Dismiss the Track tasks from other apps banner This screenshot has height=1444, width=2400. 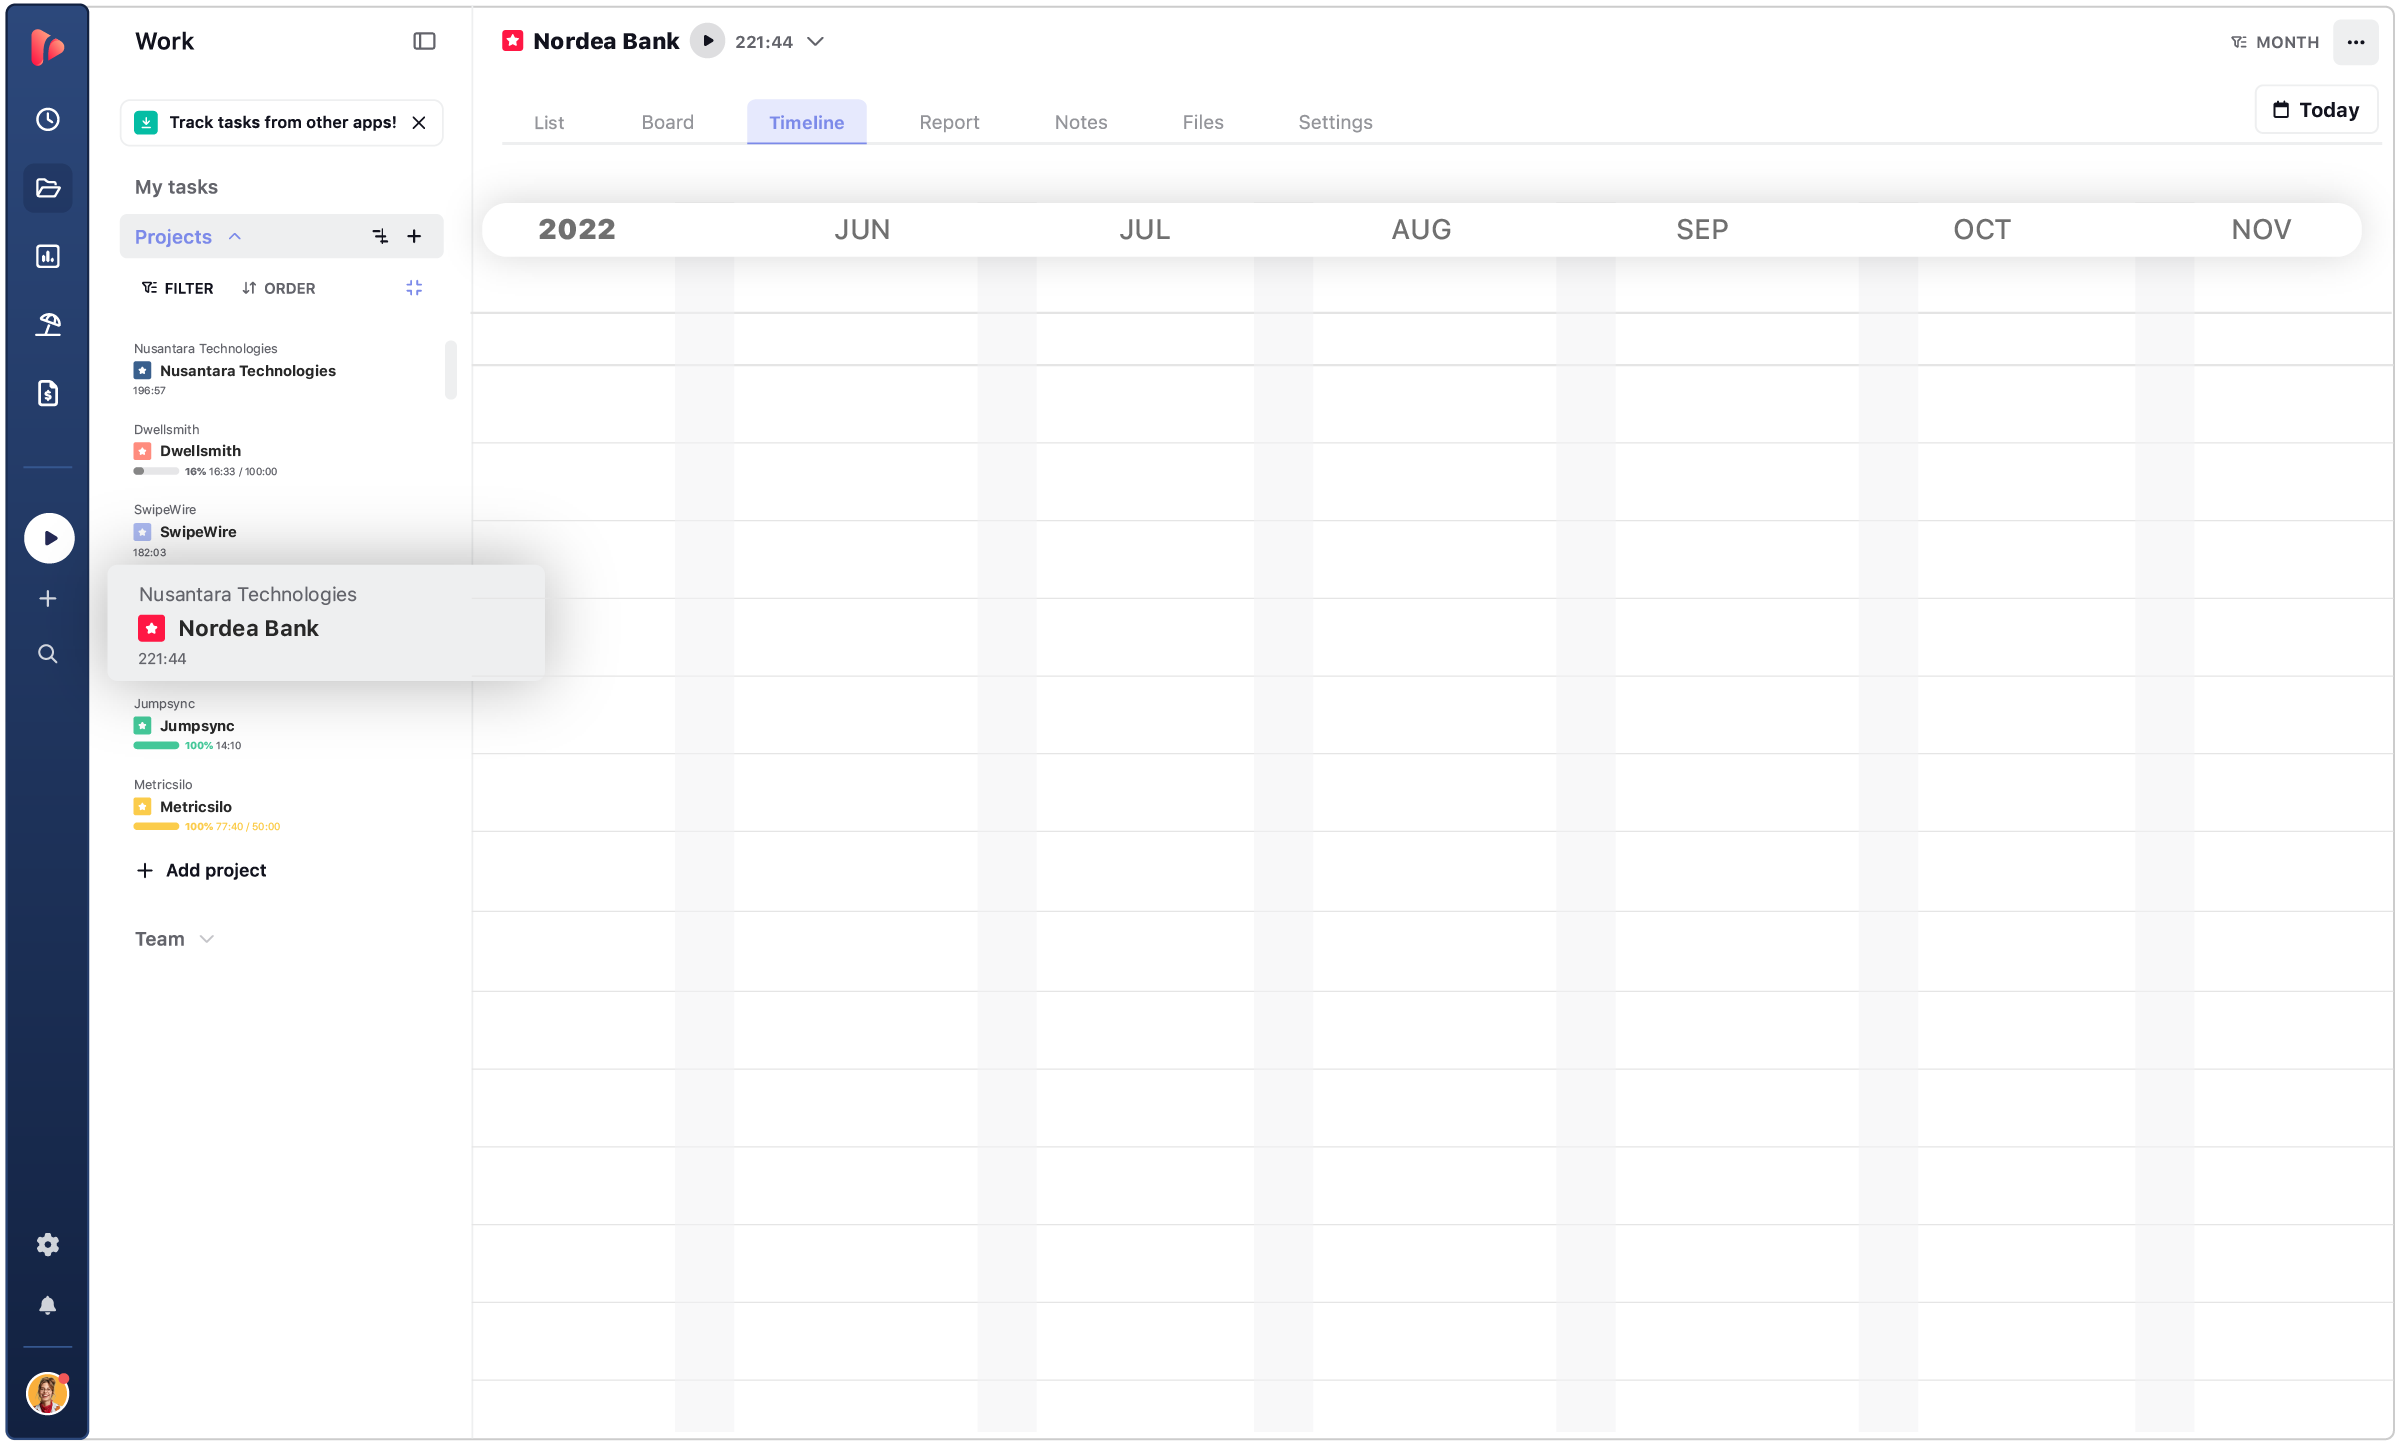coord(419,122)
